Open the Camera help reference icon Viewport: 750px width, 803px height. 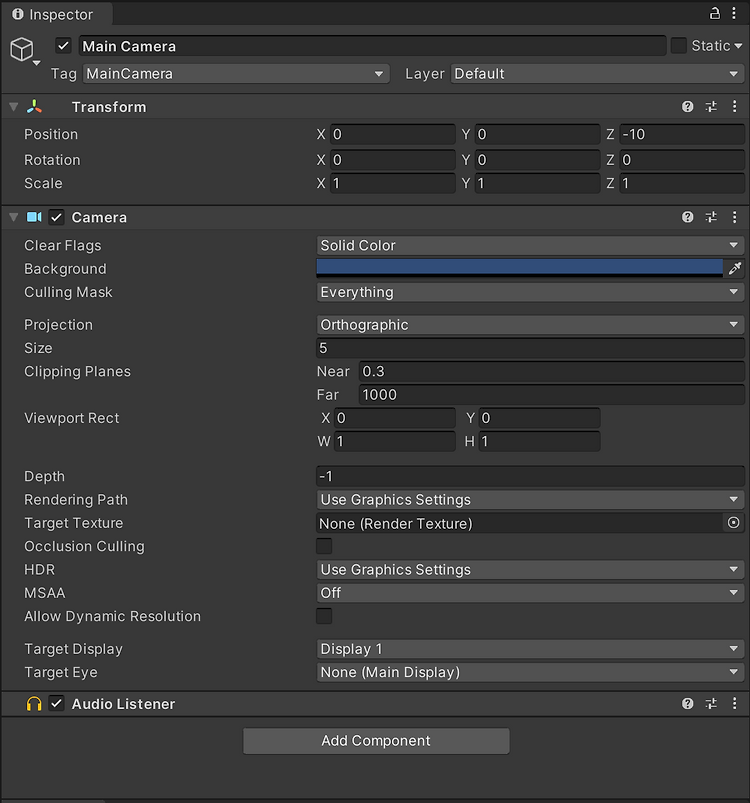688,217
